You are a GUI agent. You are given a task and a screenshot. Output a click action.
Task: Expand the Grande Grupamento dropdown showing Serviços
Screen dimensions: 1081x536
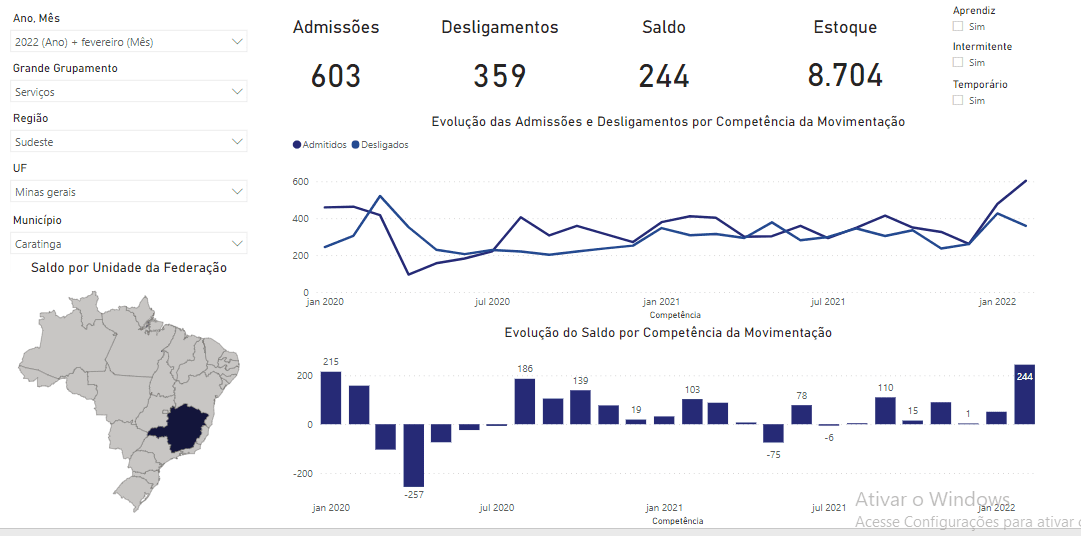[x=129, y=91]
